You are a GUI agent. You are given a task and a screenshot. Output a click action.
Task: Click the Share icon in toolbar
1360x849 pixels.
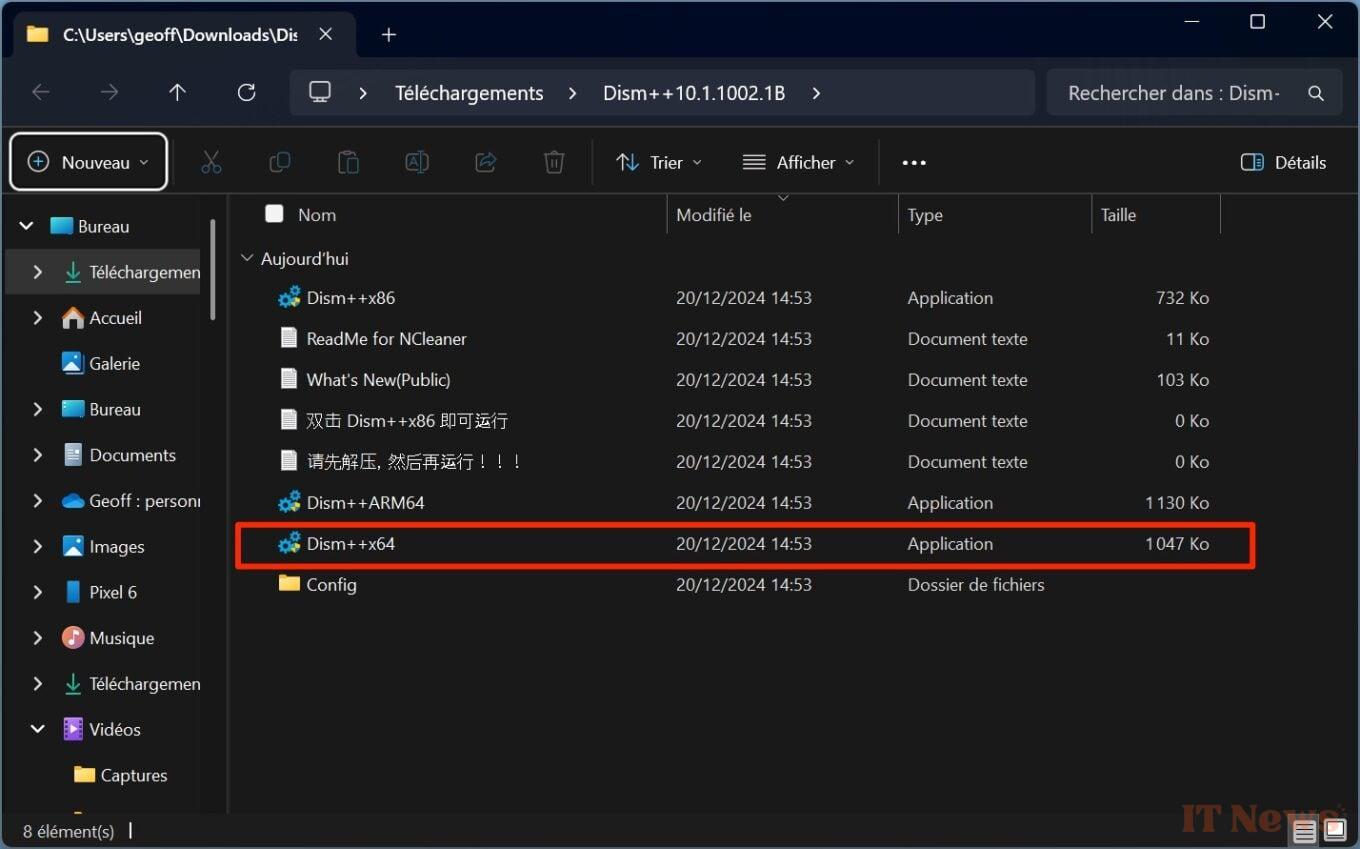pyautogui.click(x=486, y=162)
